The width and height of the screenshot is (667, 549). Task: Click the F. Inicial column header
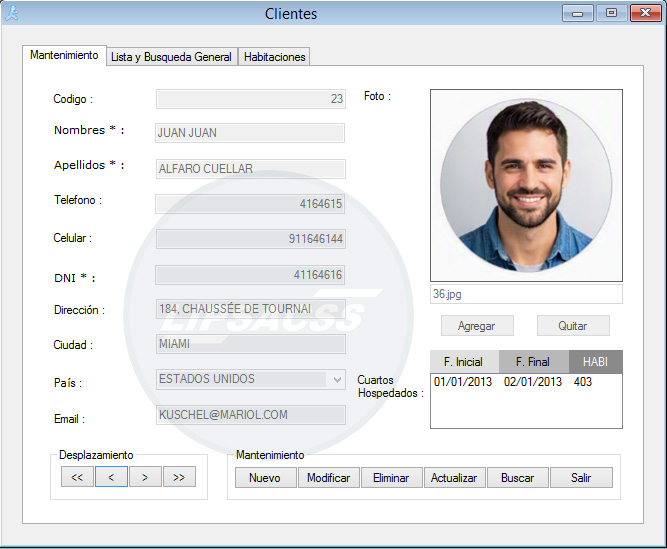click(464, 362)
